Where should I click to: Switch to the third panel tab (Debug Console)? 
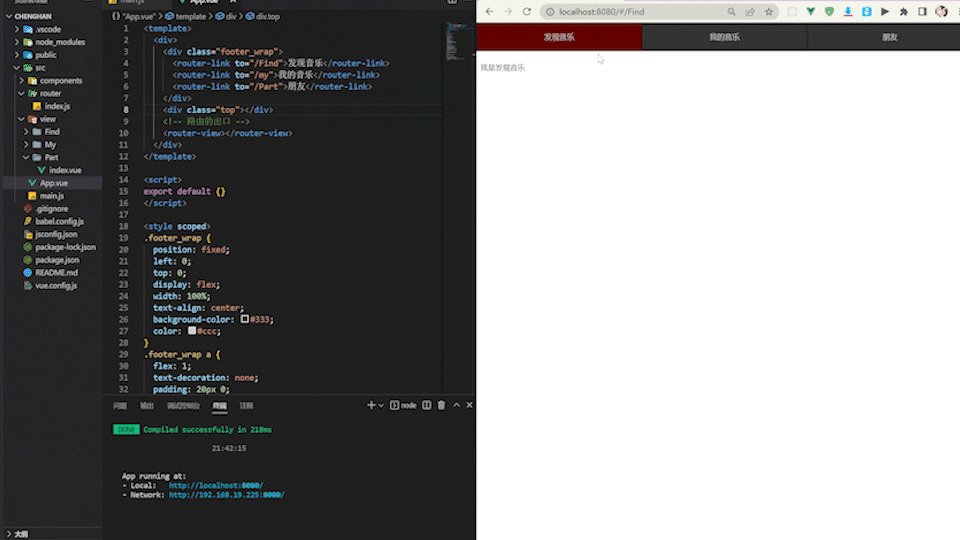[x=183, y=406]
